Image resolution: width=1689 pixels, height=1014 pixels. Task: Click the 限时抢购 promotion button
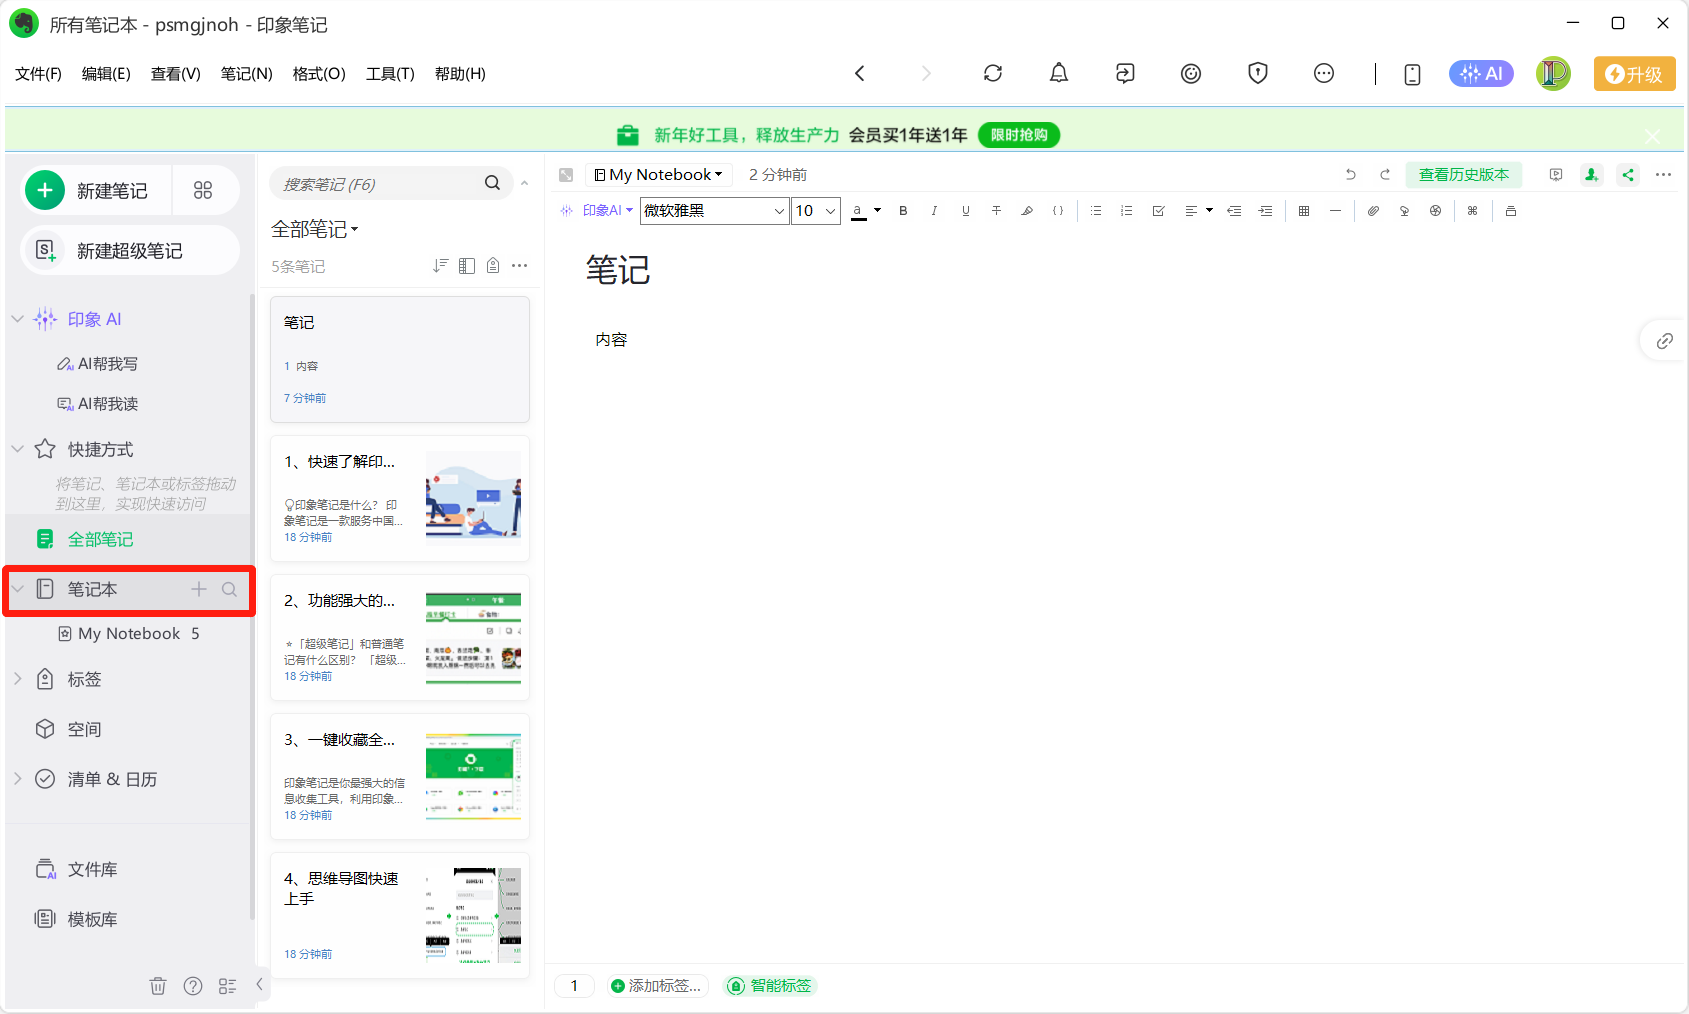(x=1019, y=135)
